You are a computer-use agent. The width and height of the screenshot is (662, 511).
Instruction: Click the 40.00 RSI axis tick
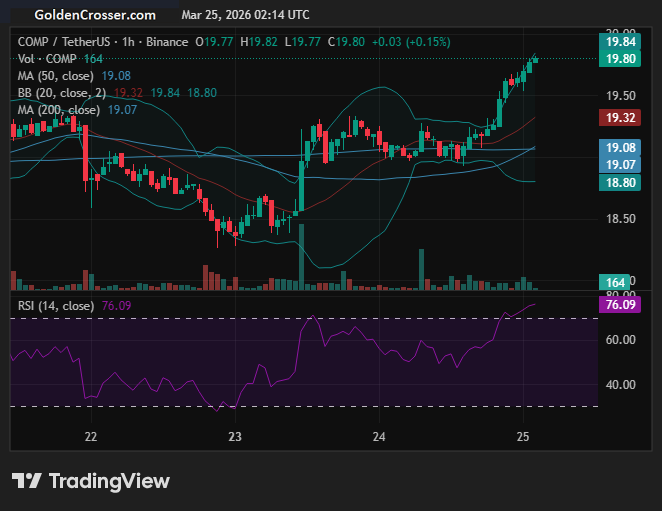pyautogui.click(x=621, y=385)
